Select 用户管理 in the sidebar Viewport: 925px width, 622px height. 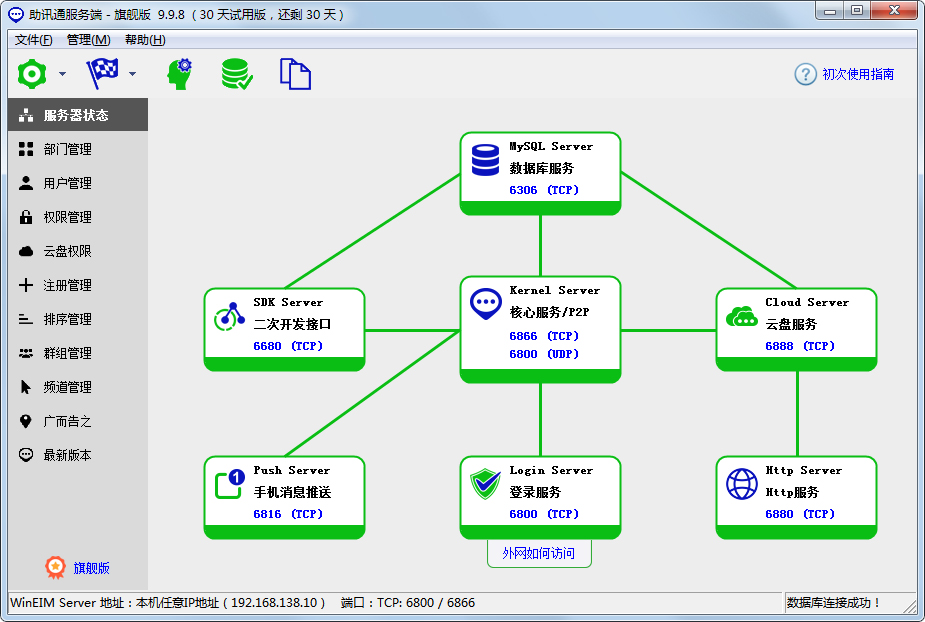[x=67, y=183]
